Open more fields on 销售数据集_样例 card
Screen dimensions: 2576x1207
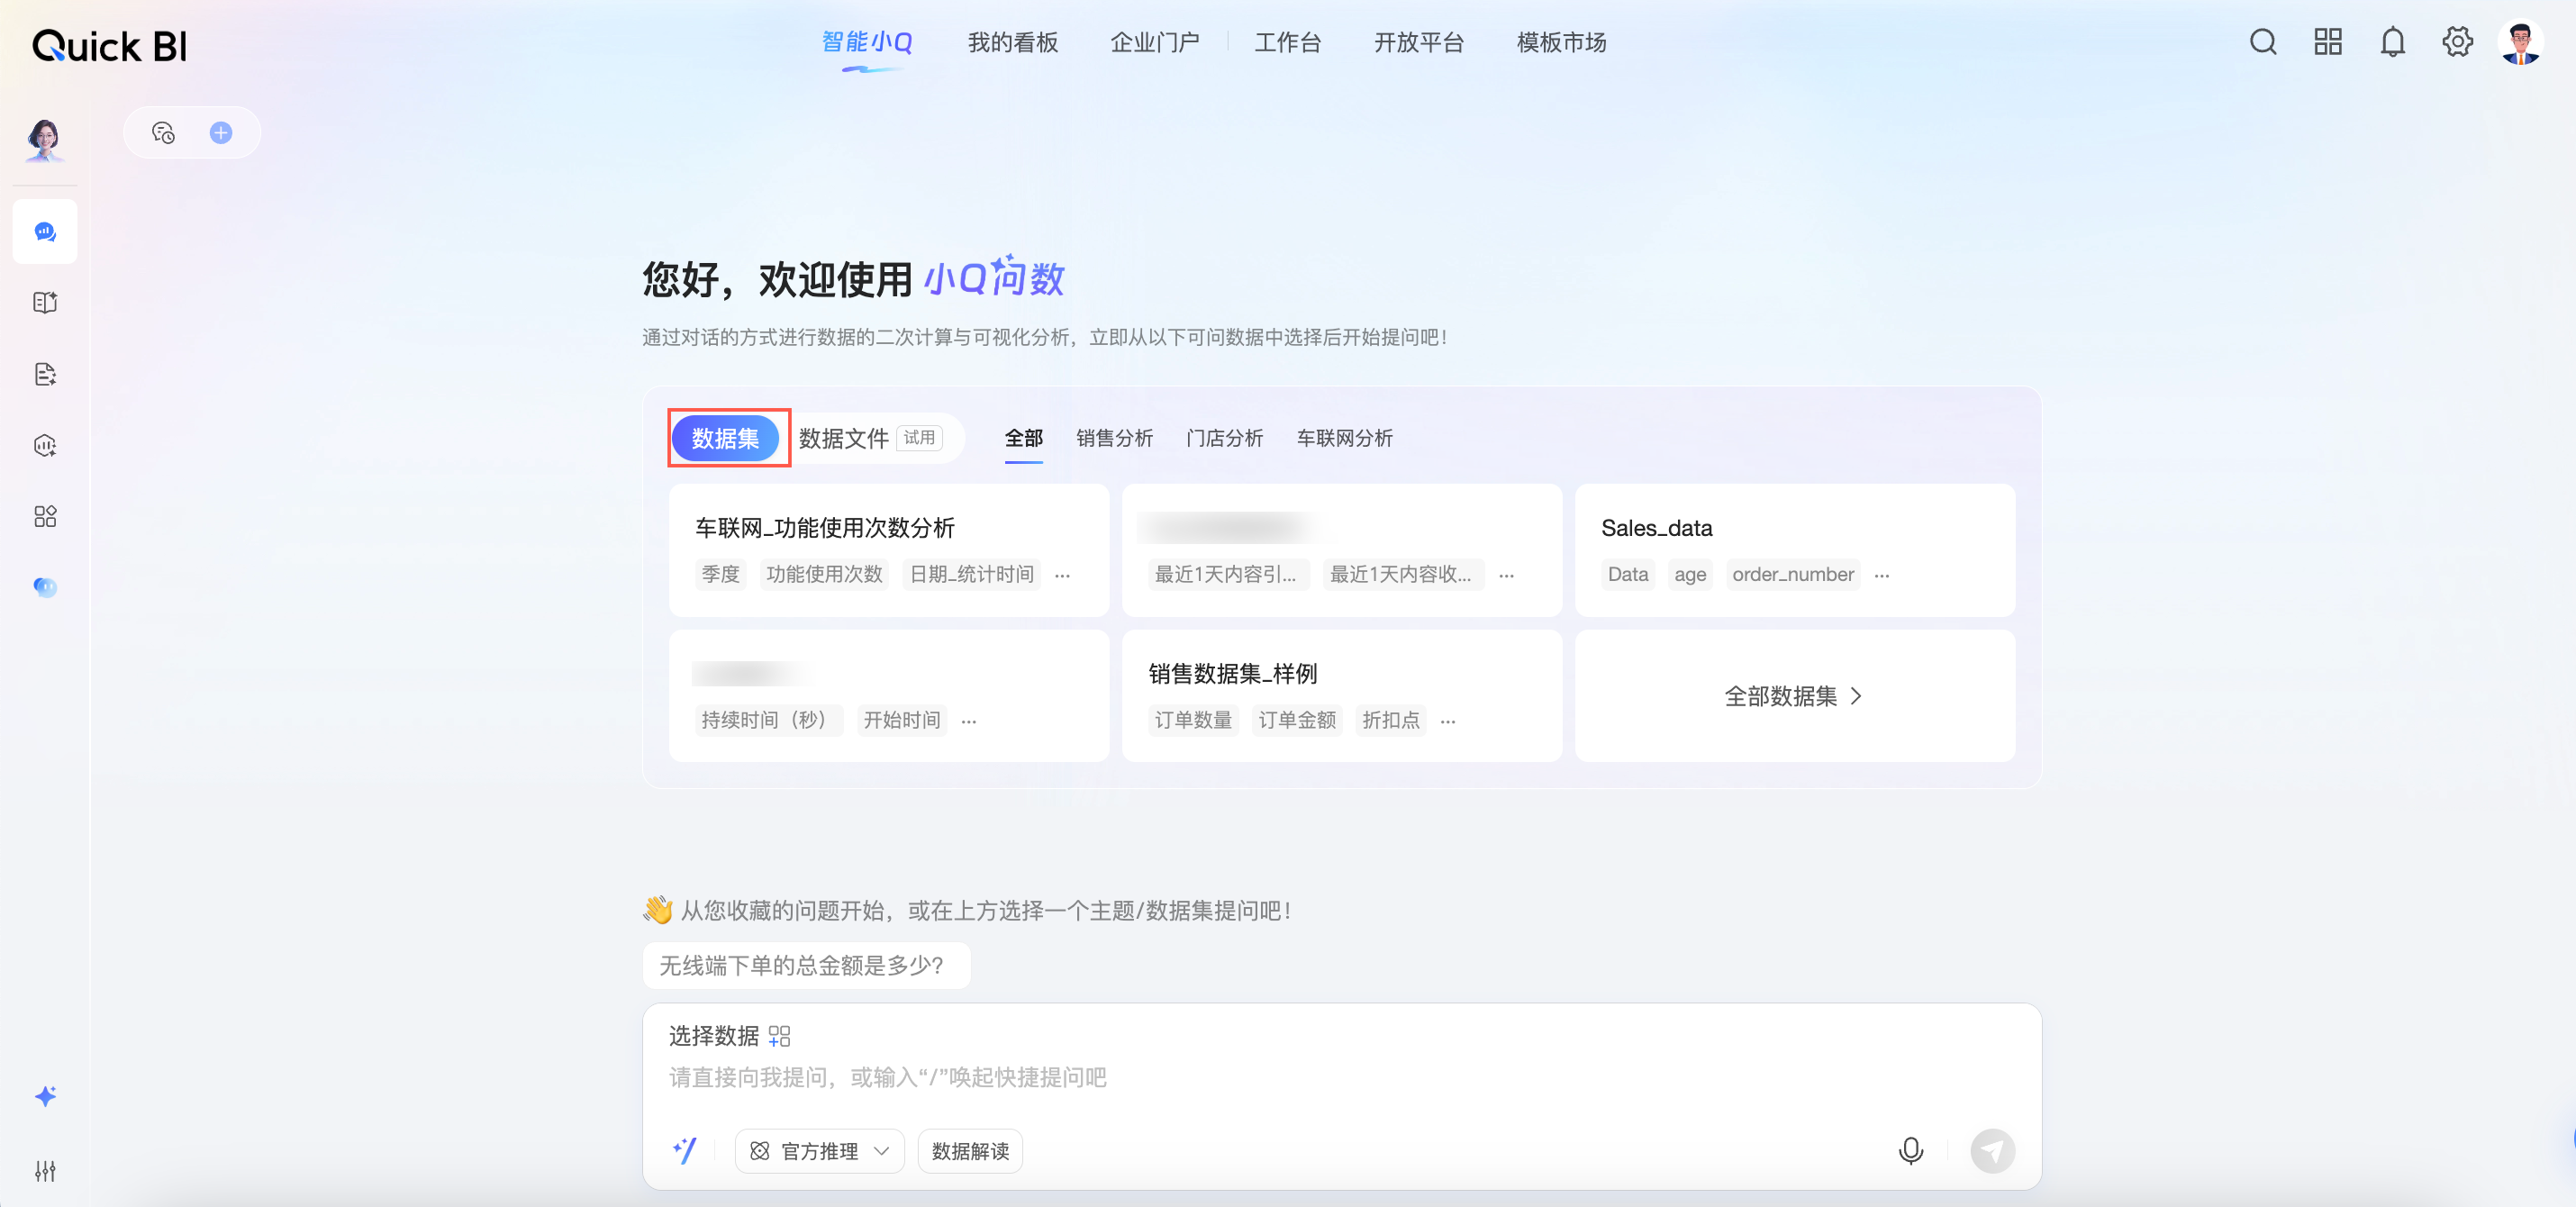pos(1448,721)
